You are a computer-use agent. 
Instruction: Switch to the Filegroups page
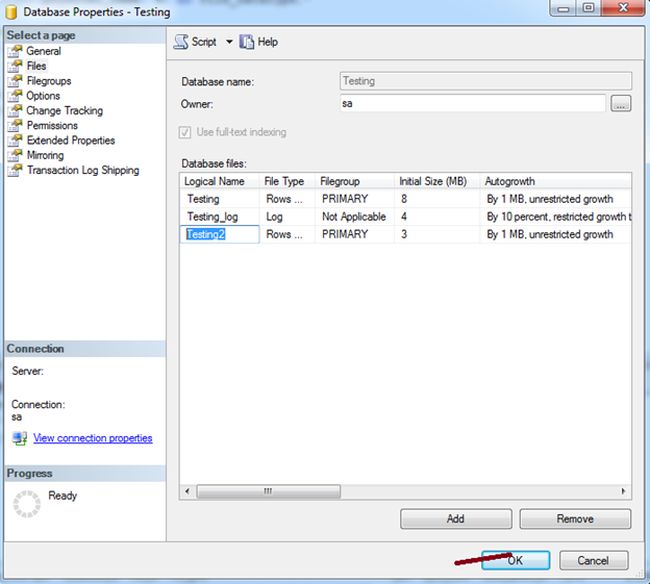pyautogui.click(x=49, y=81)
